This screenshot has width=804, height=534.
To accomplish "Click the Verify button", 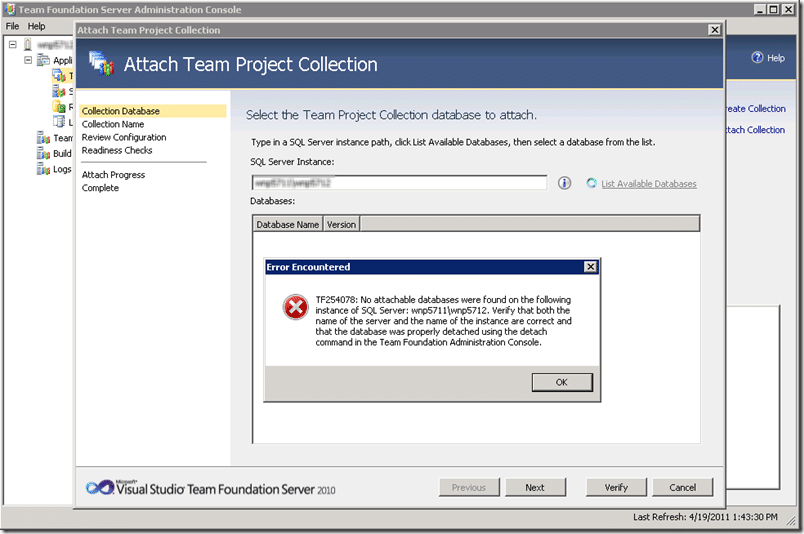I will tap(616, 487).
